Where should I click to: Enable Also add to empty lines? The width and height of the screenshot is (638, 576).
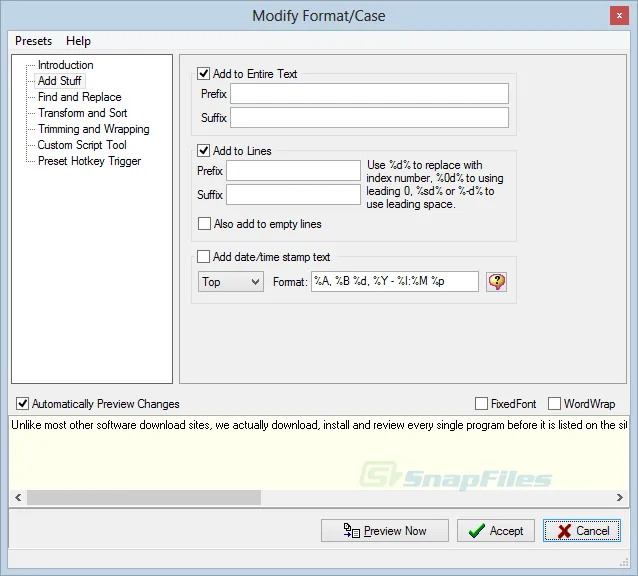[x=204, y=224]
